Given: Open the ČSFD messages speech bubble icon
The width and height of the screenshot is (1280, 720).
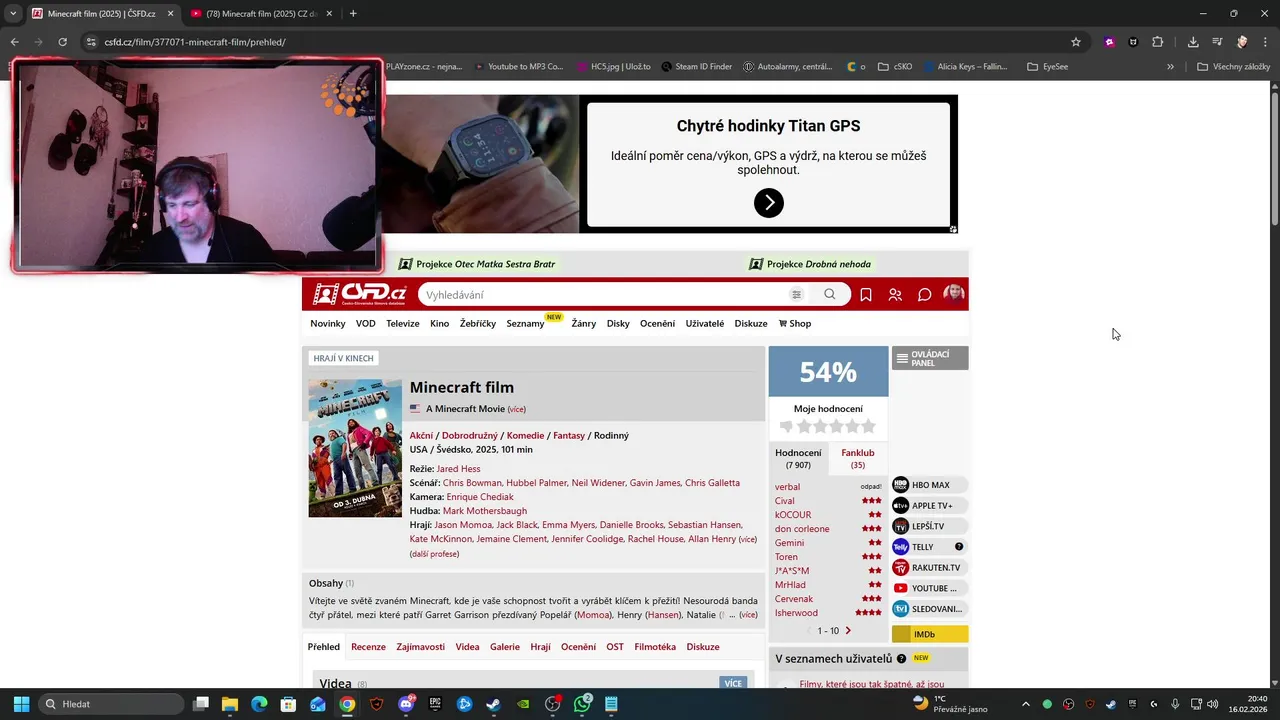Looking at the screenshot, I should pyautogui.click(x=925, y=295).
